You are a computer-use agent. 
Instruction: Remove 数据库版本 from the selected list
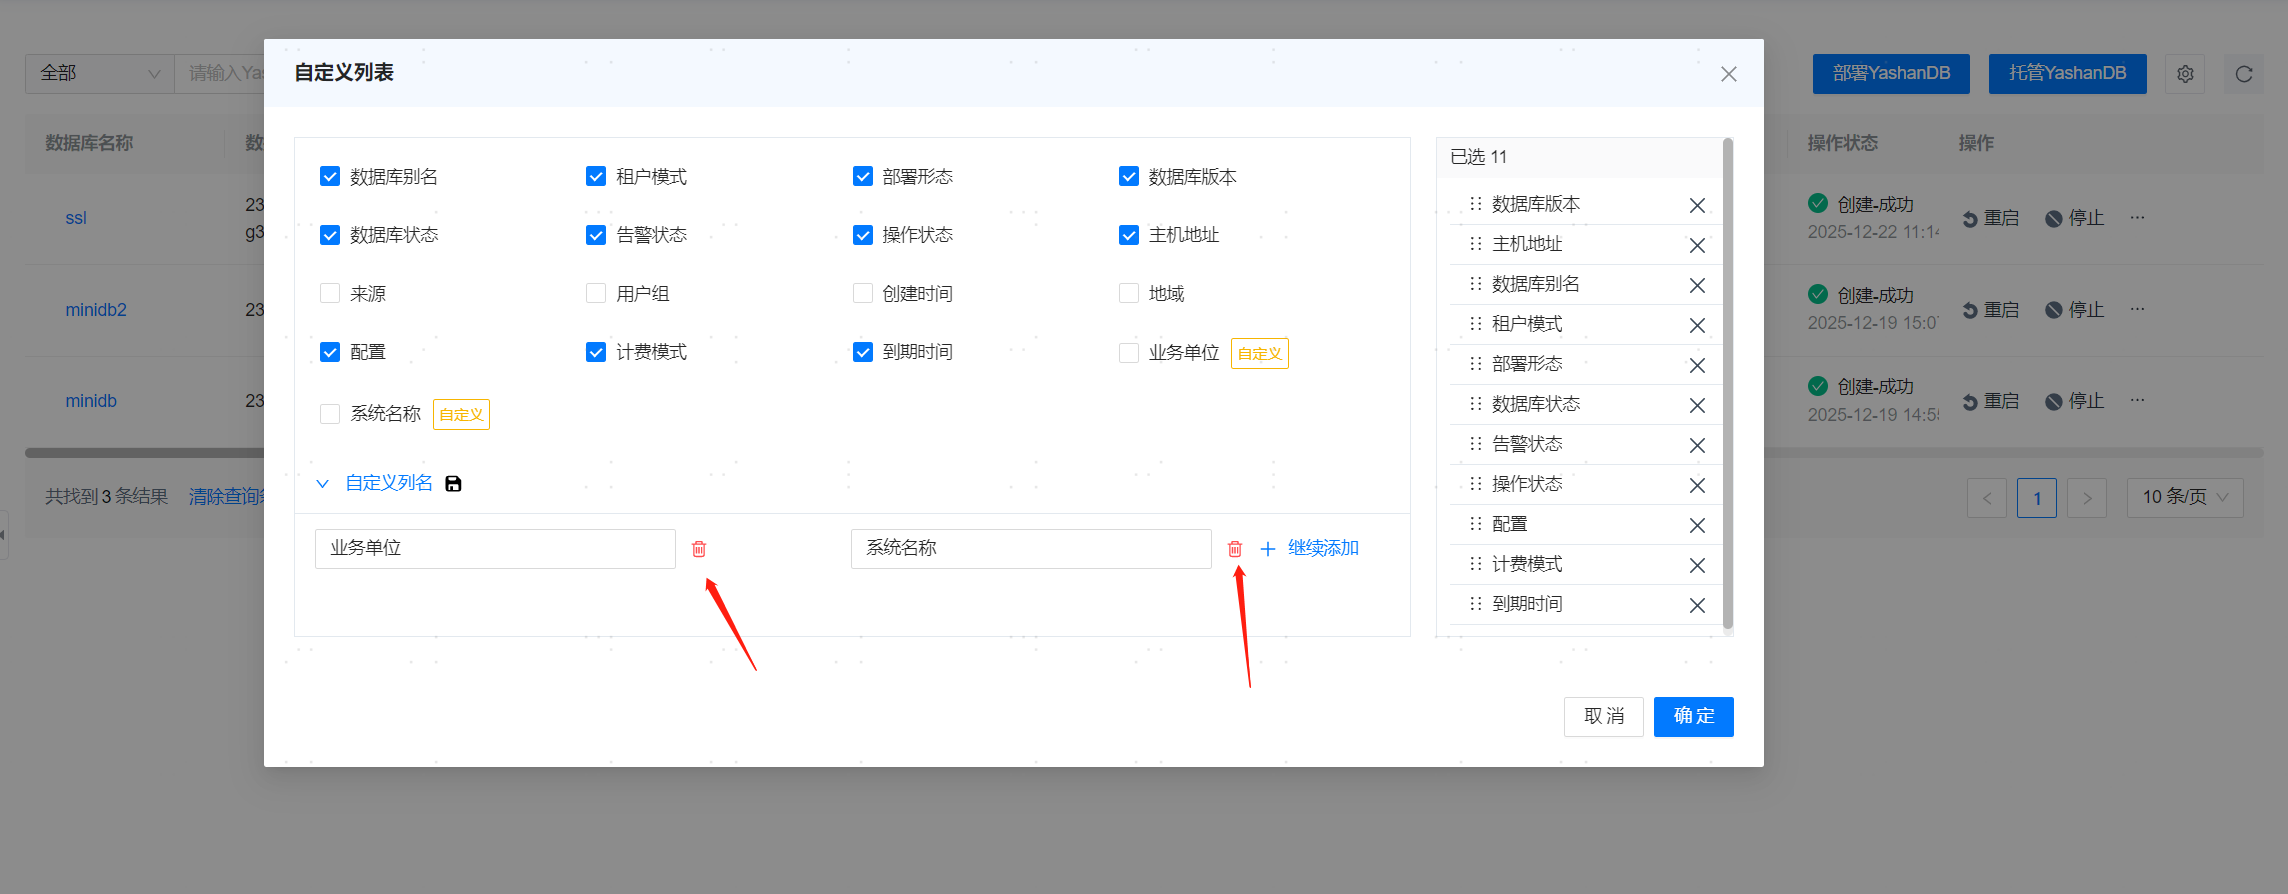tap(1697, 205)
